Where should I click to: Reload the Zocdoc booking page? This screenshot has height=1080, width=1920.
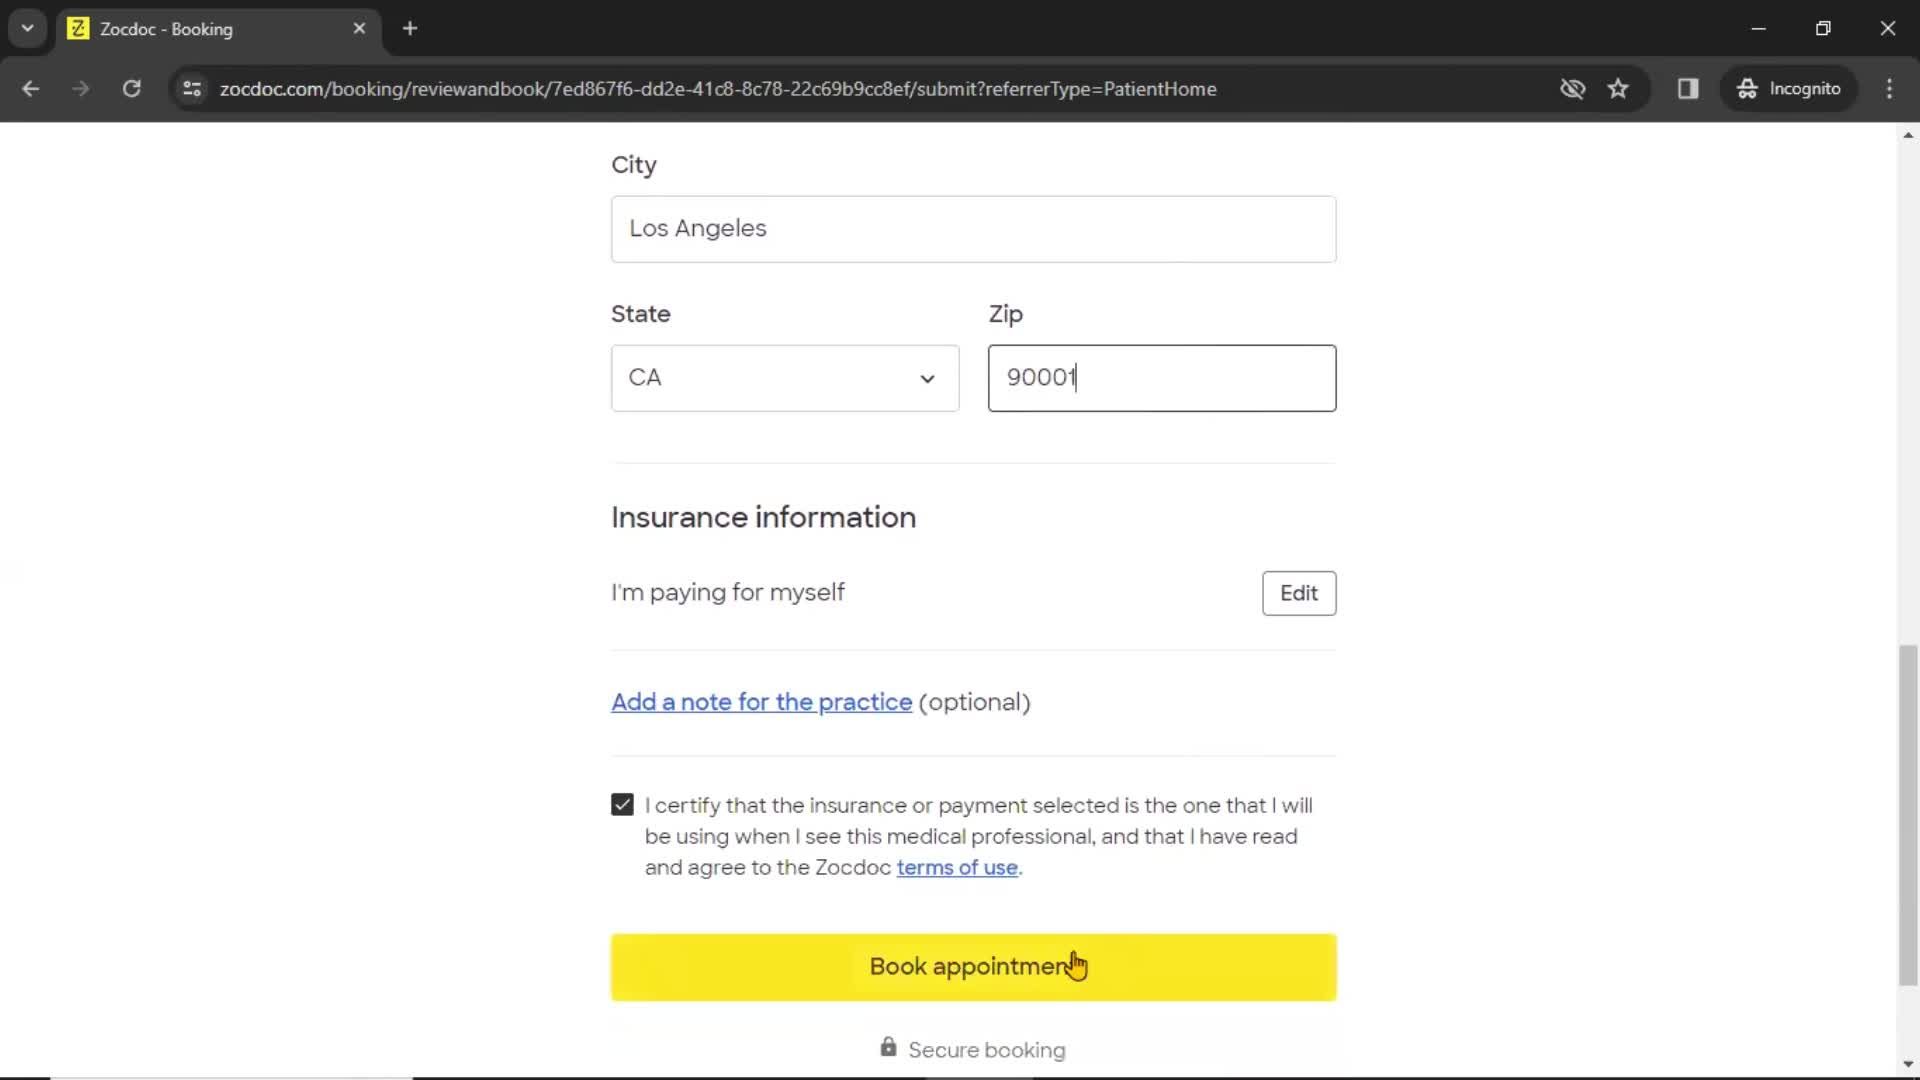tap(131, 88)
